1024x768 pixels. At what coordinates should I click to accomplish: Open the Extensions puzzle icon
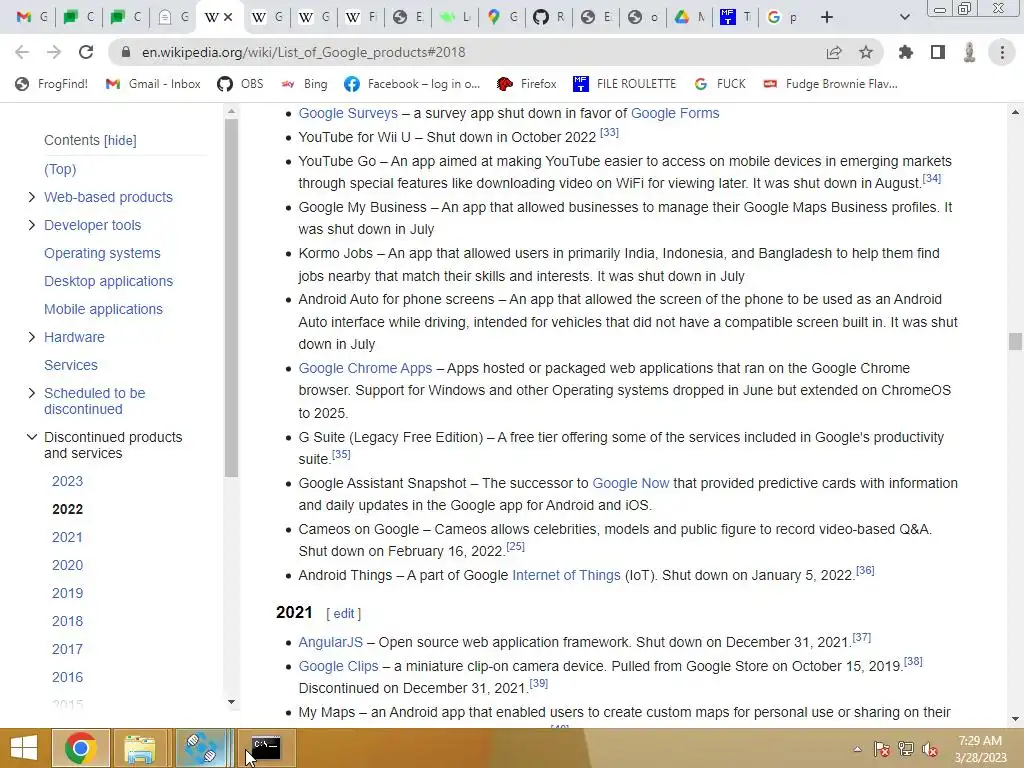pos(906,52)
